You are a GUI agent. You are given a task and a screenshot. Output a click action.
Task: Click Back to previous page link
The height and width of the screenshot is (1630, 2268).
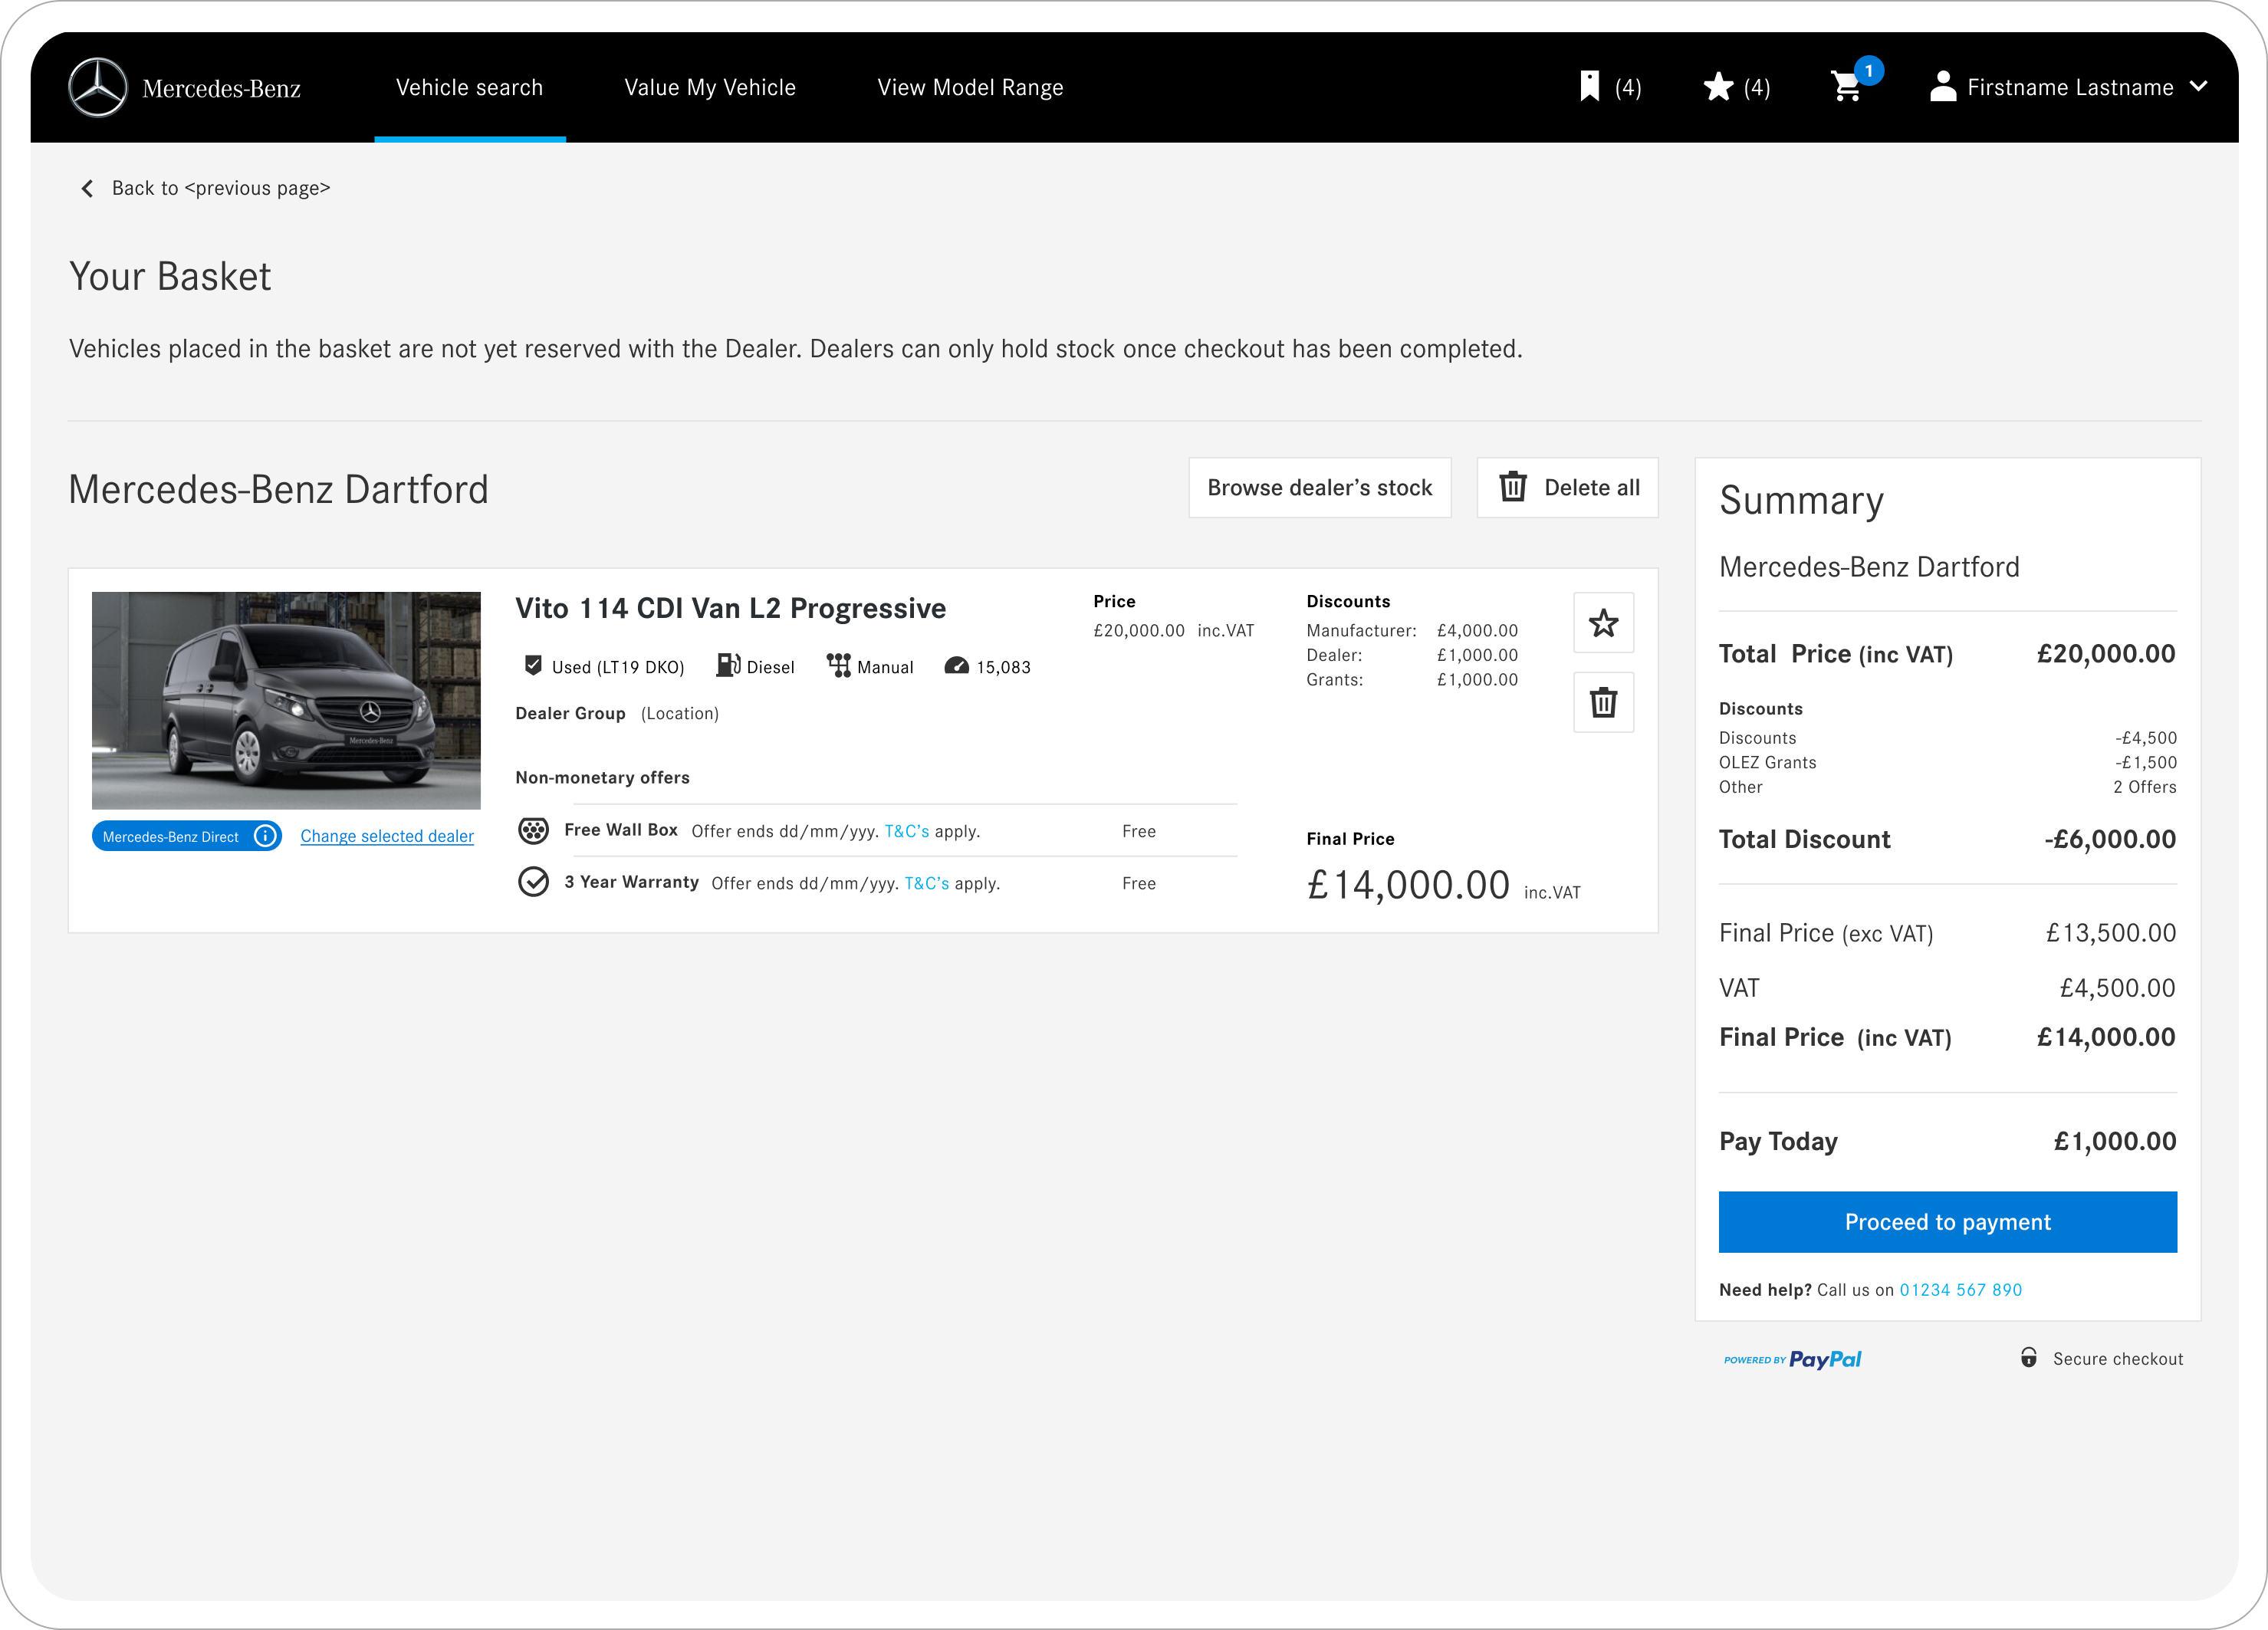tap(220, 188)
